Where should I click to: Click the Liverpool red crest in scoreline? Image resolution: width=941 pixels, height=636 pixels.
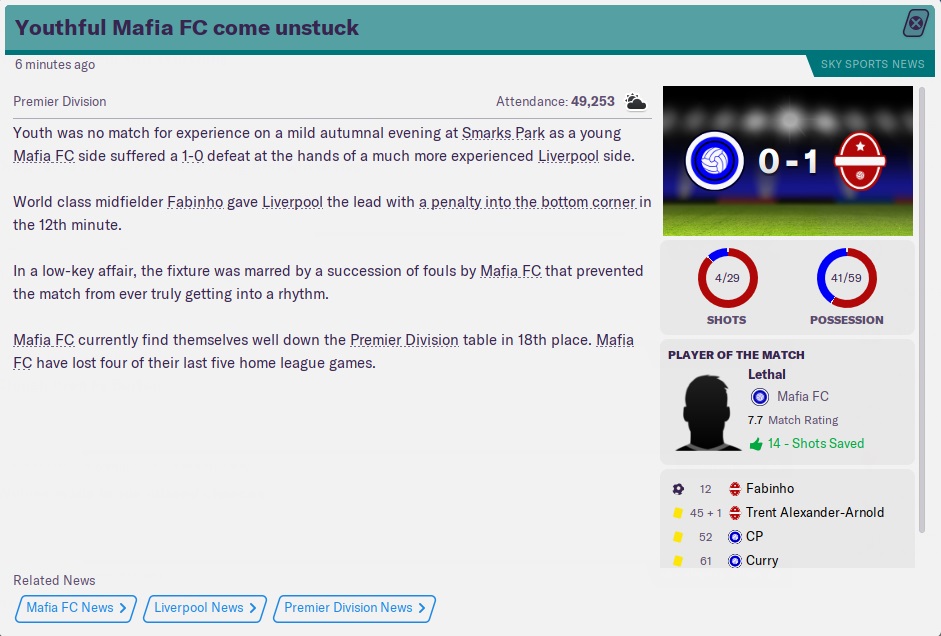(859, 161)
